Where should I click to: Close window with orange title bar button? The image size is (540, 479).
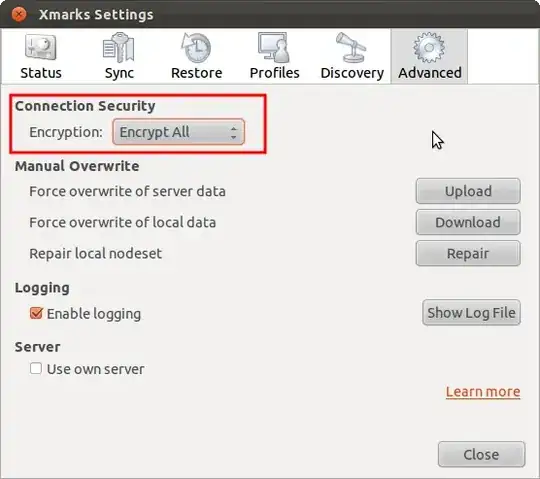coord(19,14)
